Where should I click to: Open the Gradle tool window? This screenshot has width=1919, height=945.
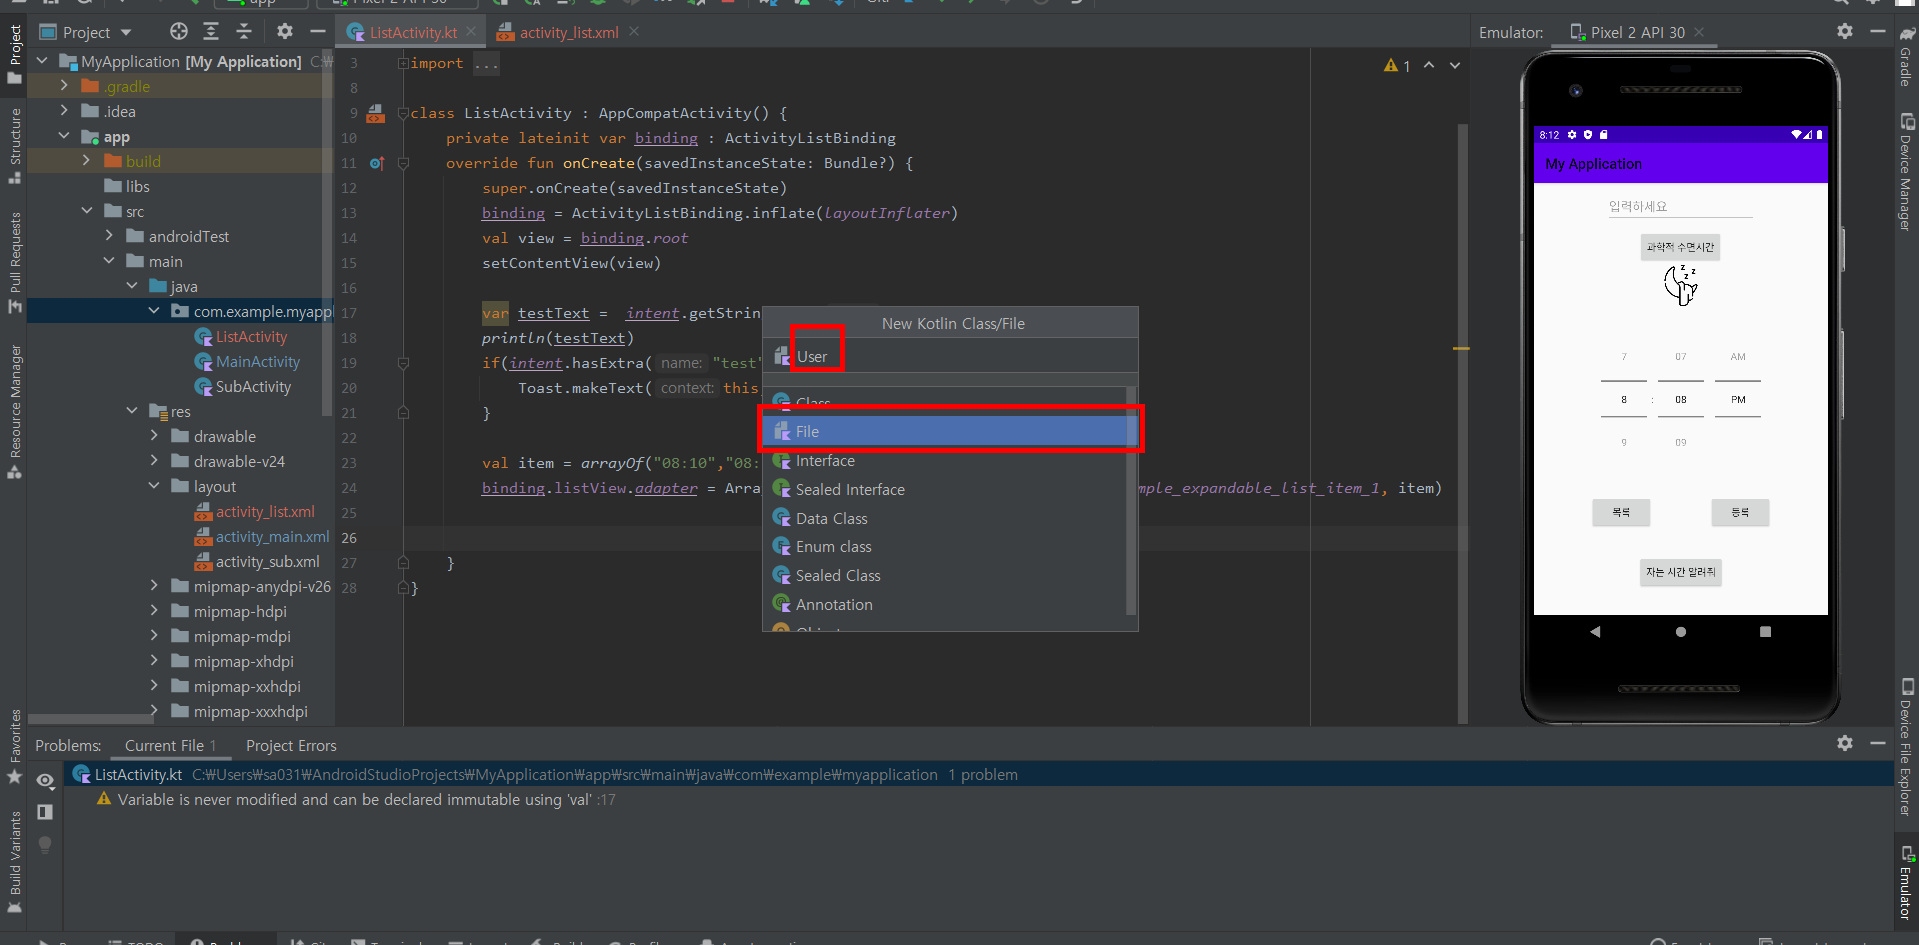[x=1906, y=57]
